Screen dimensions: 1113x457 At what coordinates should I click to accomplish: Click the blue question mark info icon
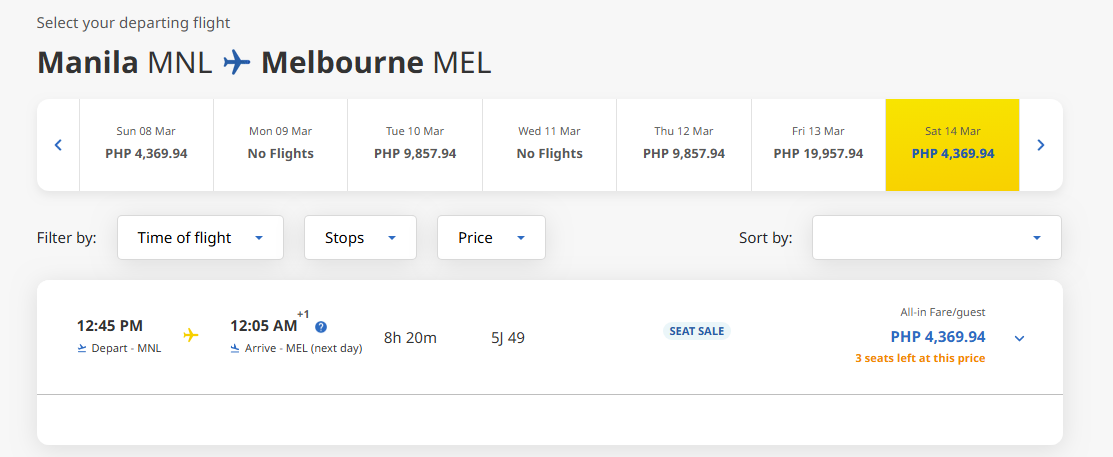click(x=321, y=327)
